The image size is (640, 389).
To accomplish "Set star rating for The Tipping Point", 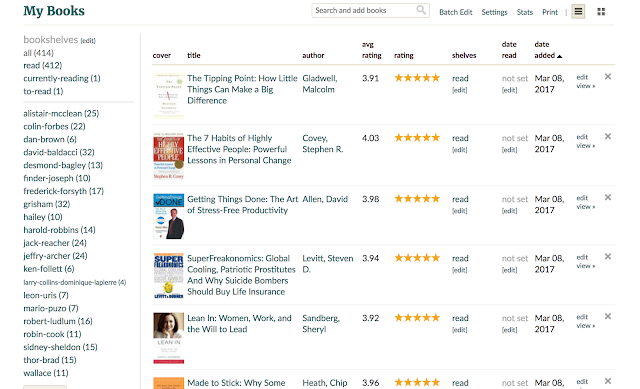I will [417, 78].
